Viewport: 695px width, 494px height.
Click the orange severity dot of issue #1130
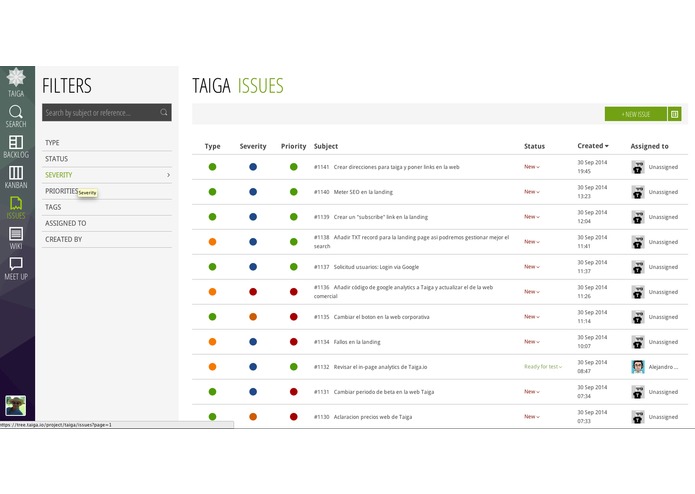pos(253,417)
